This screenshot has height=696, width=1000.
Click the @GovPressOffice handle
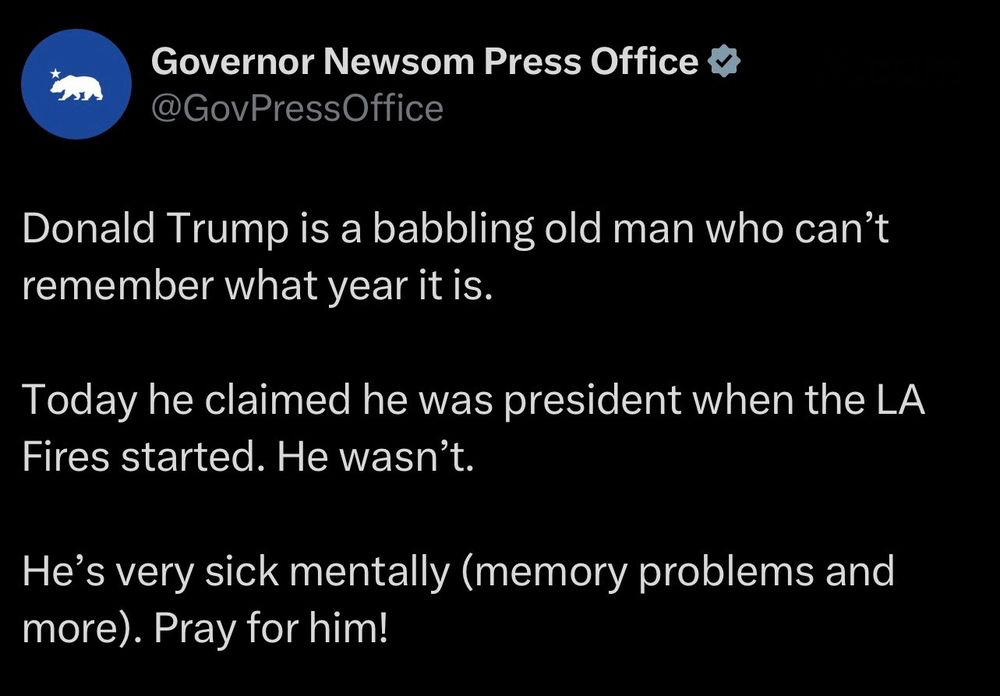click(296, 107)
